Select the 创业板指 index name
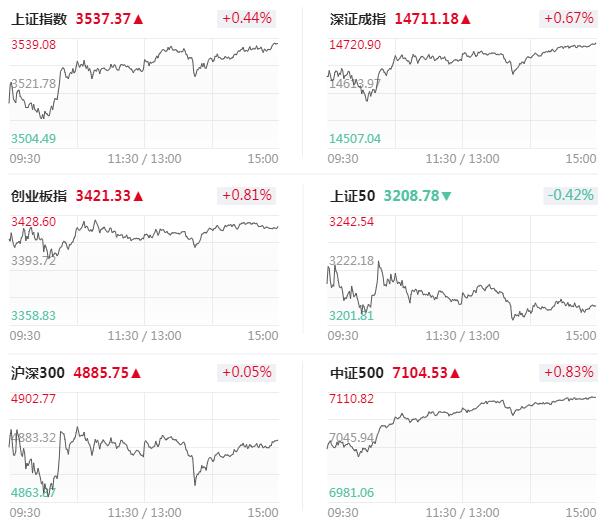 [x=39, y=196]
